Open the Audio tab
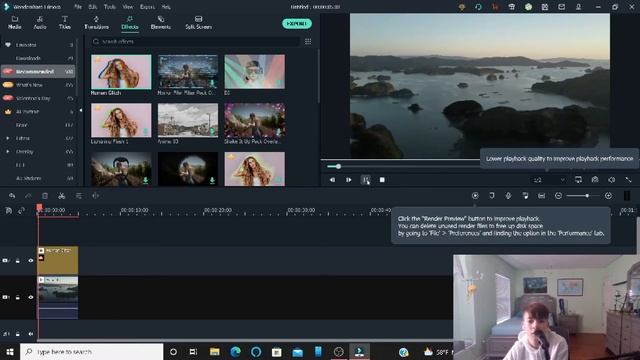640x360 pixels. click(x=40, y=22)
